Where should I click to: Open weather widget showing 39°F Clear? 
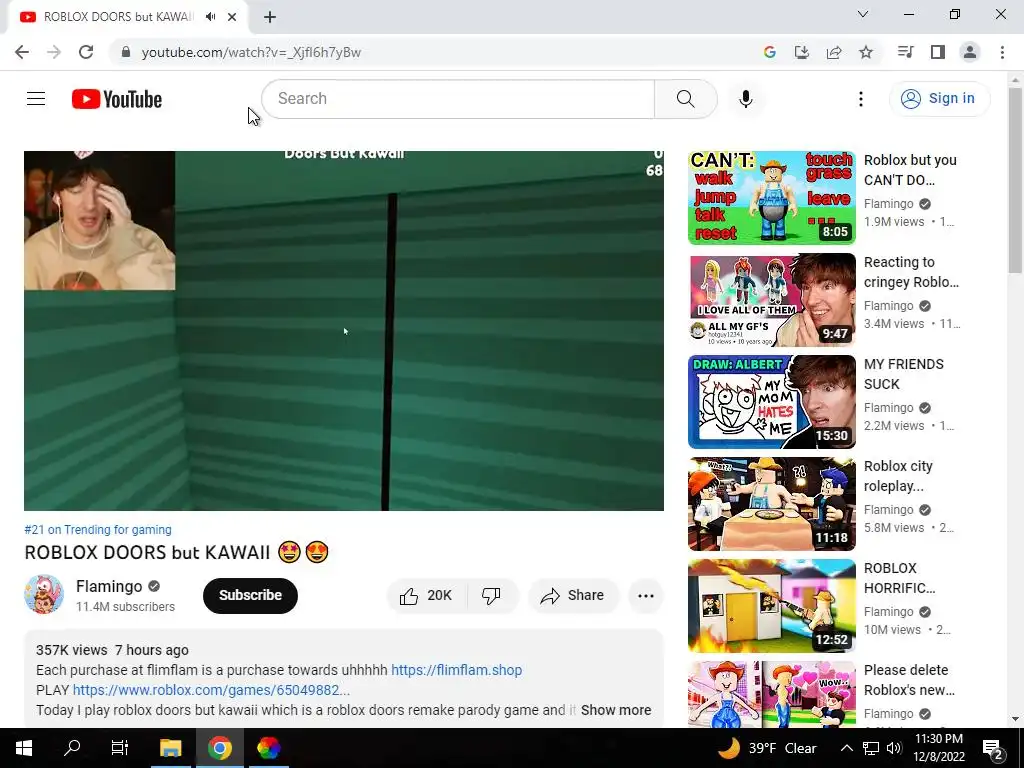[768, 748]
